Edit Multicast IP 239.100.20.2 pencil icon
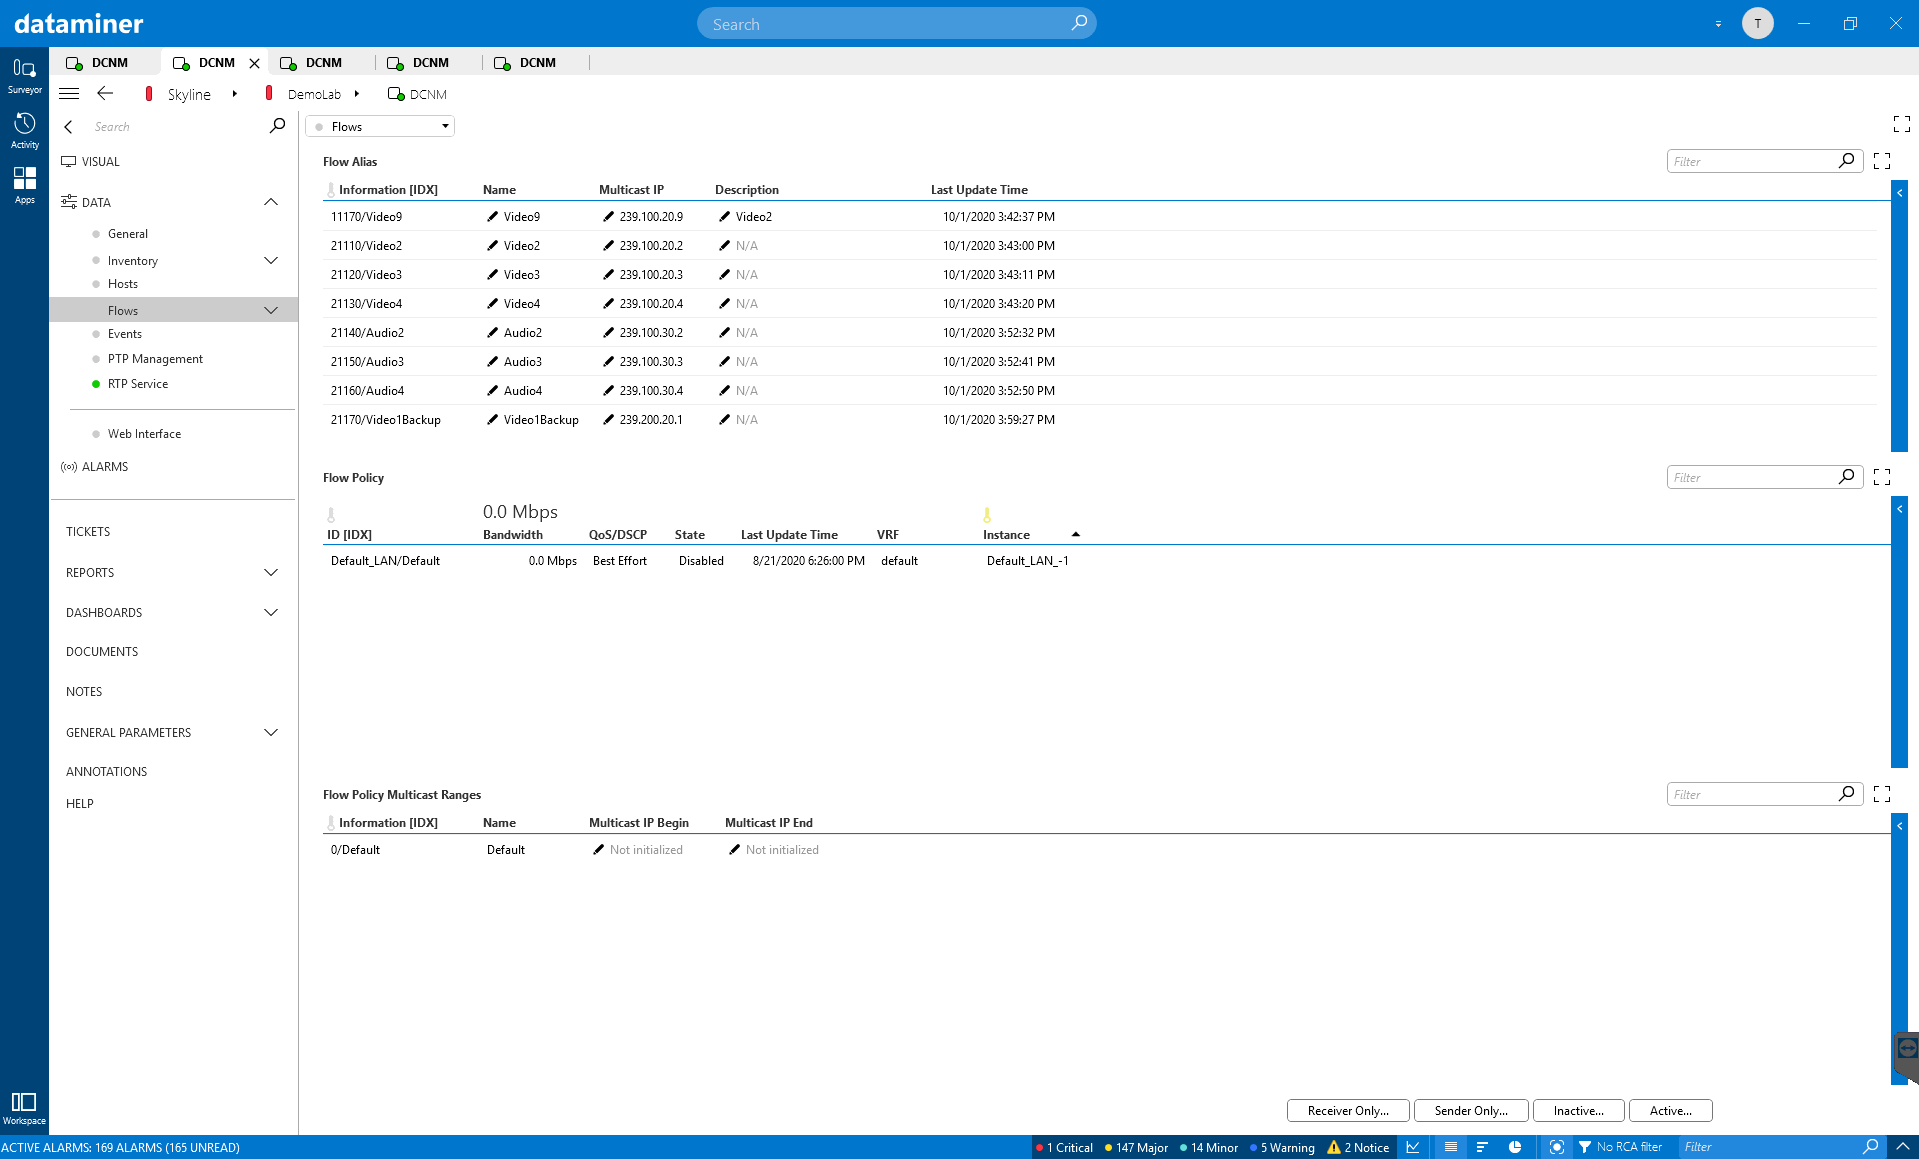This screenshot has height=1159, width=1919. pyautogui.click(x=608, y=245)
